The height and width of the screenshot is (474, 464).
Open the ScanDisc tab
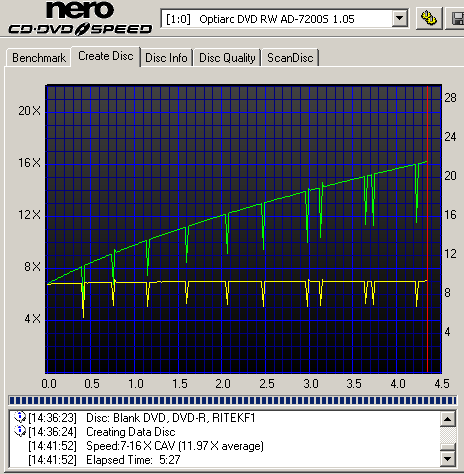pos(290,58)
